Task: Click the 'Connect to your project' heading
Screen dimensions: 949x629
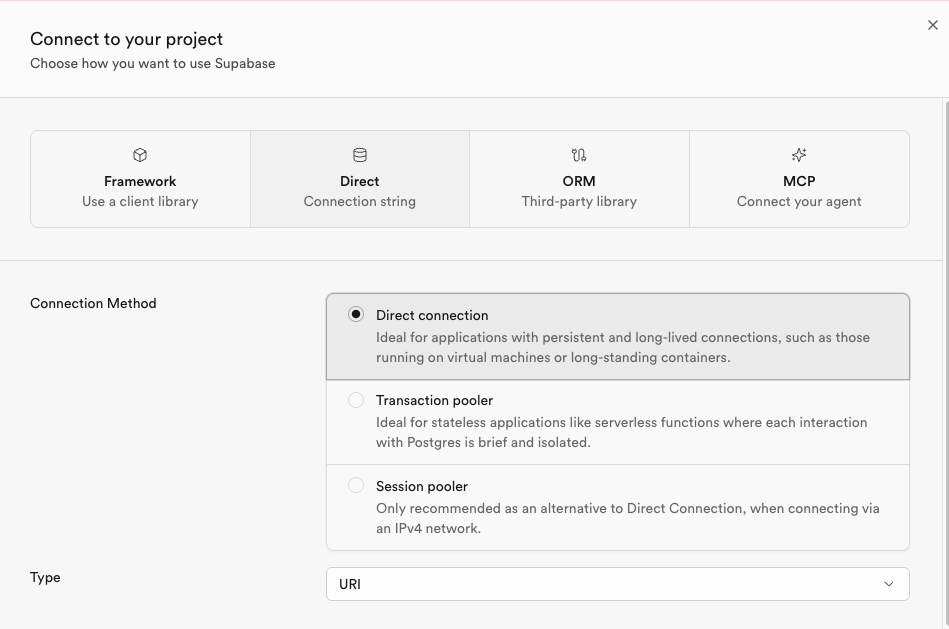Action: [x=126, y=39]
